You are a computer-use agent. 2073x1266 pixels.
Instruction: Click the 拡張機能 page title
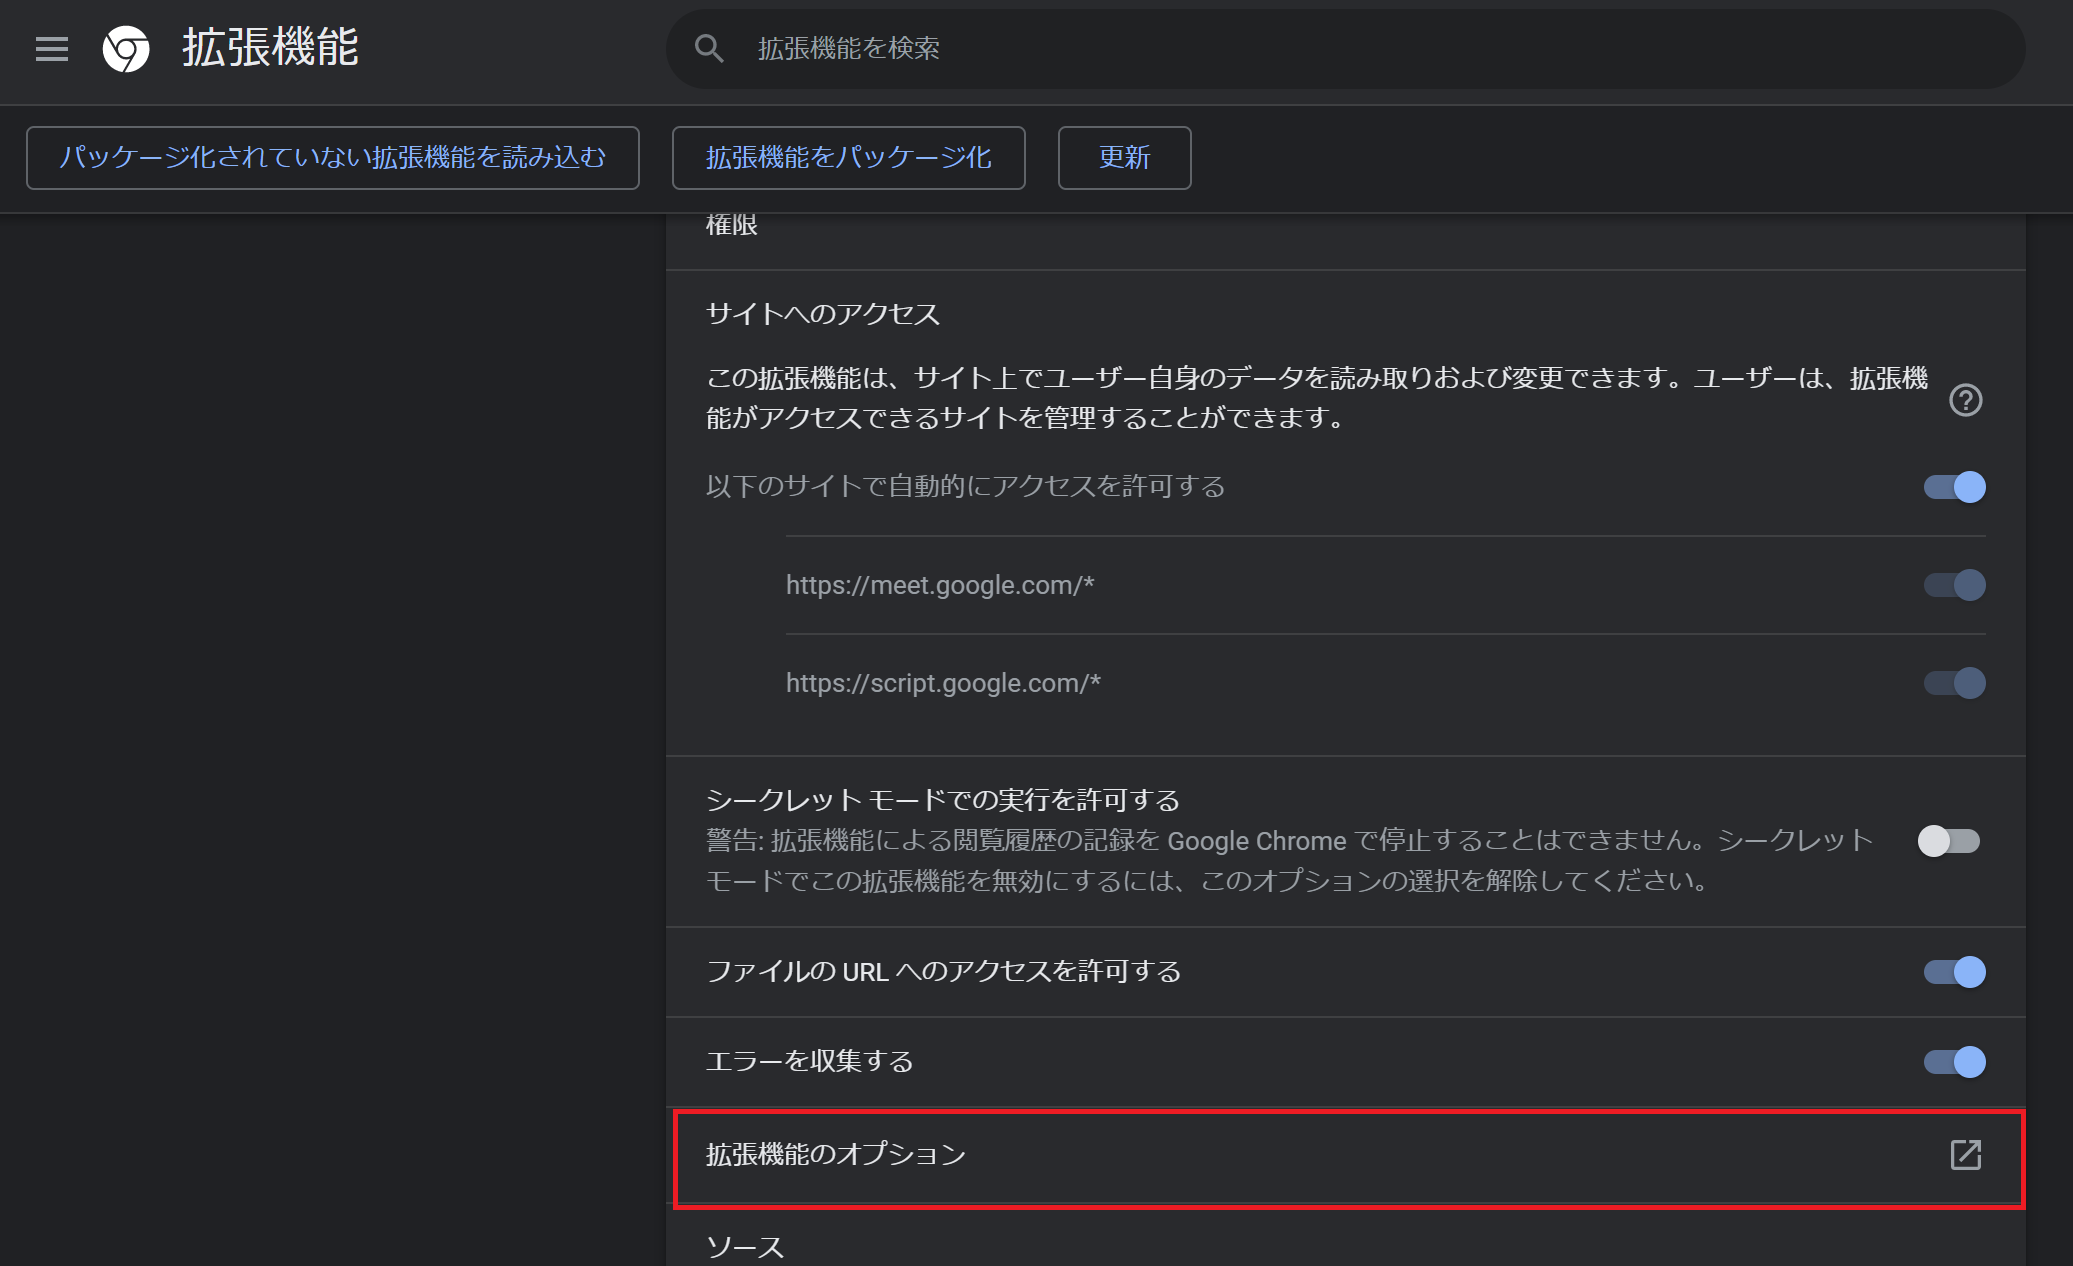270,48
